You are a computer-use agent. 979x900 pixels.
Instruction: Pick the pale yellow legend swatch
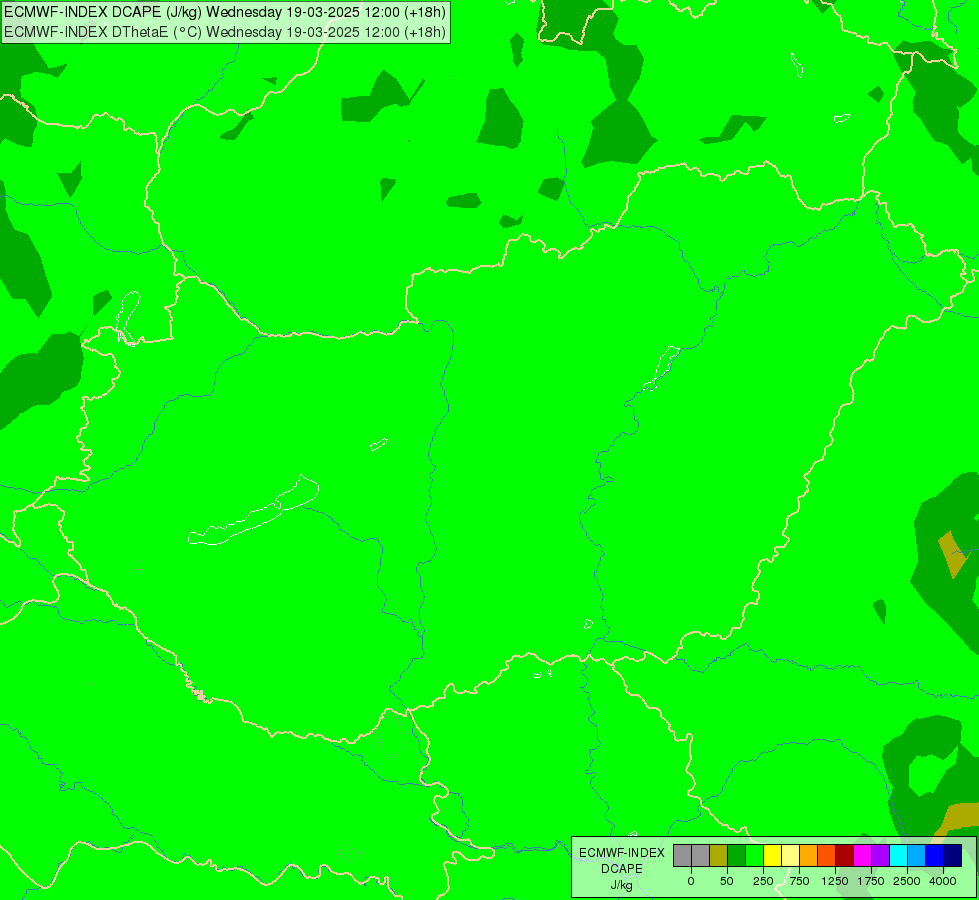click(791, 856)
